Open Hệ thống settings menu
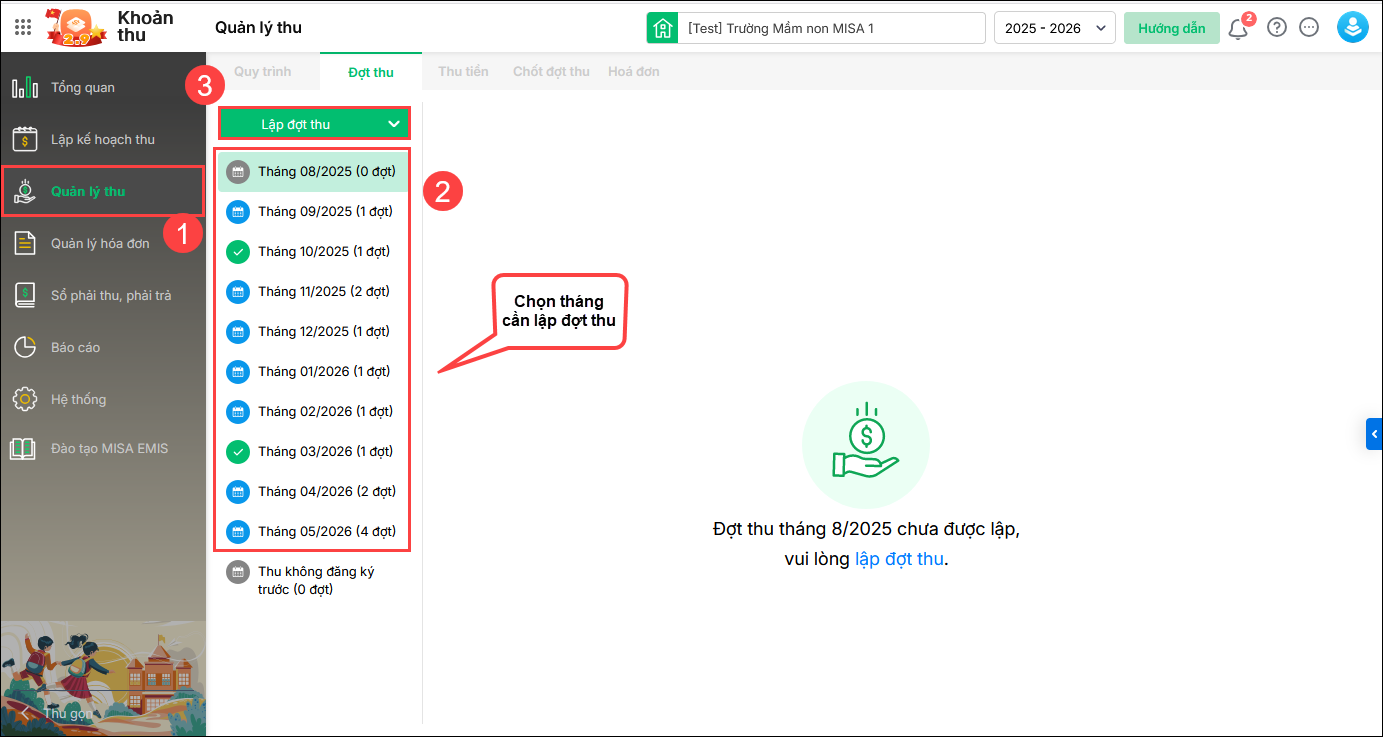The width and height of the screenshot is (1383, 737). coord(103,399)
